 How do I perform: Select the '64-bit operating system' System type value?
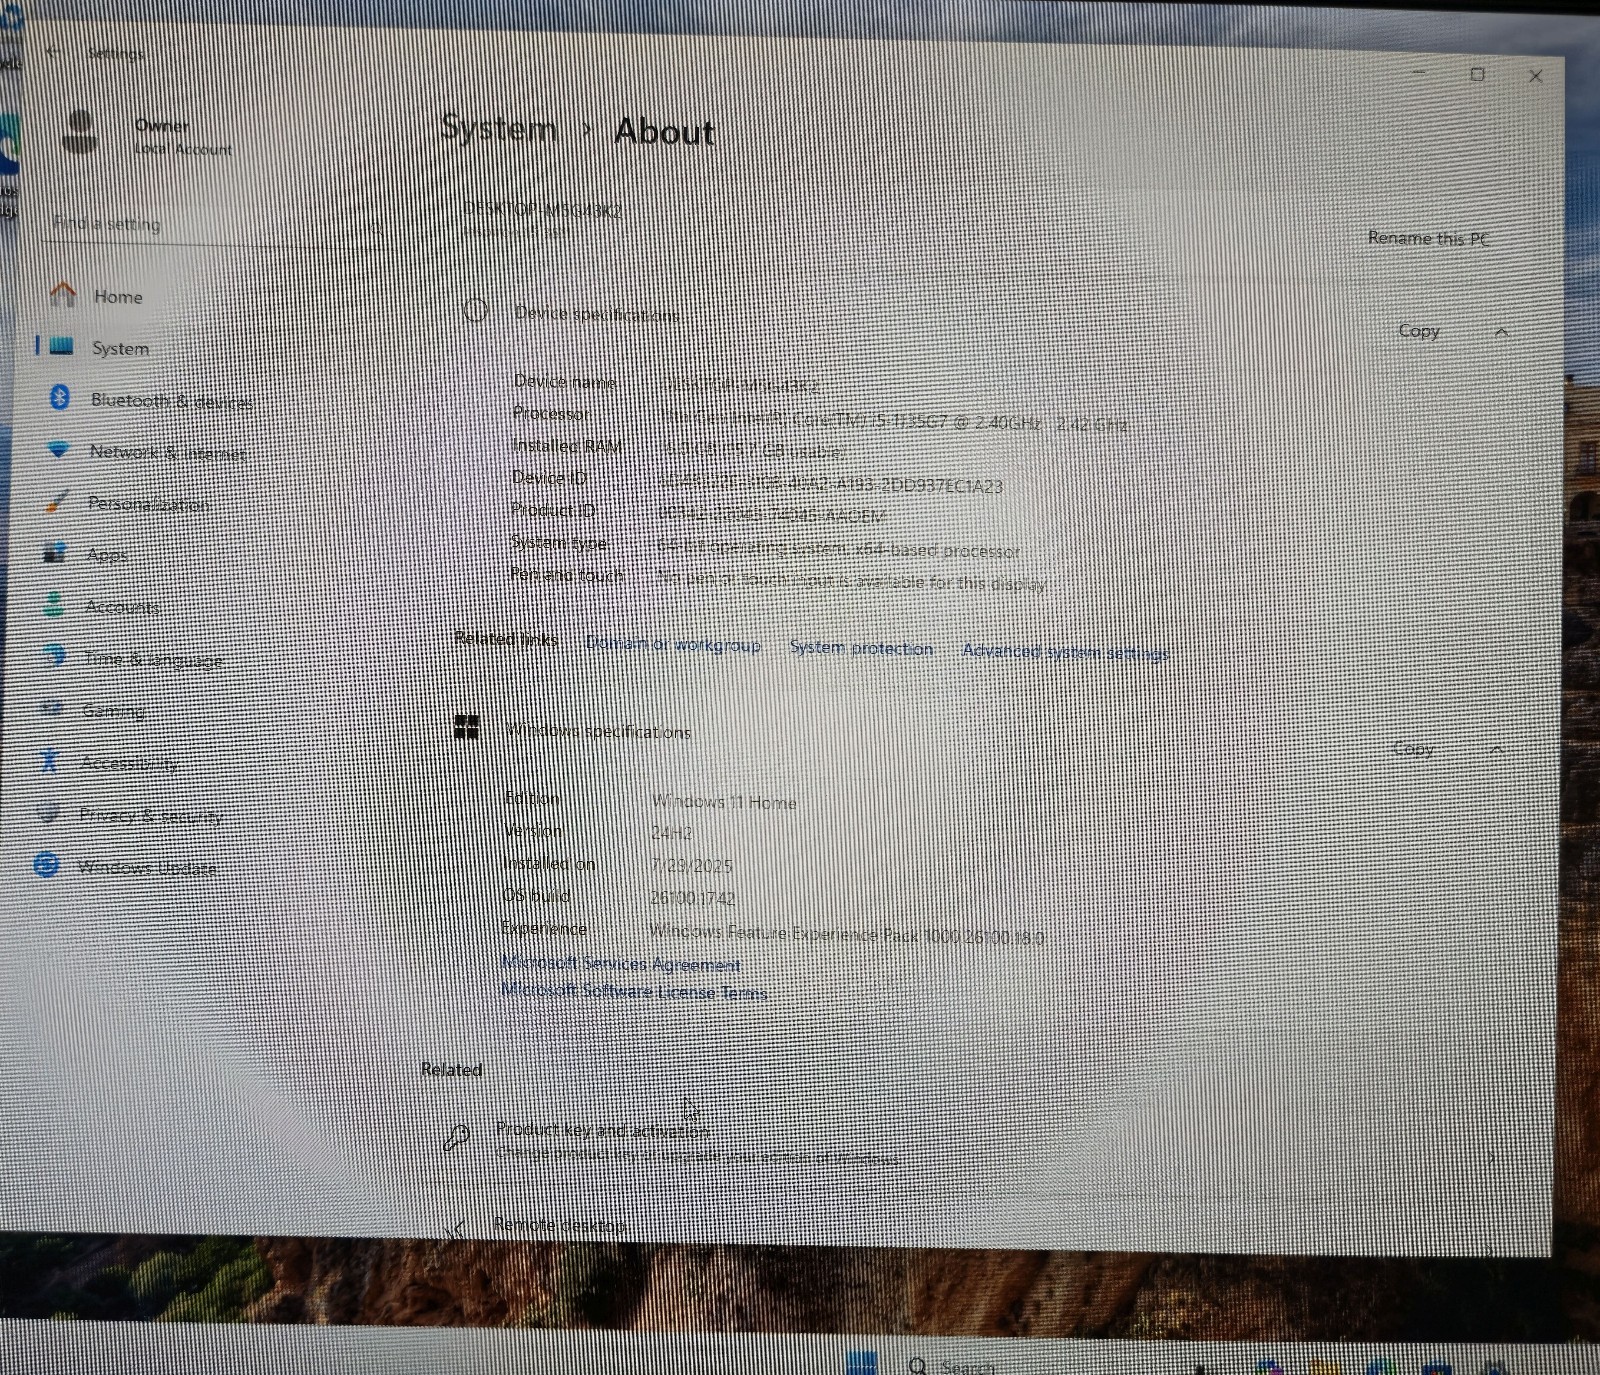tap(838, 549)
